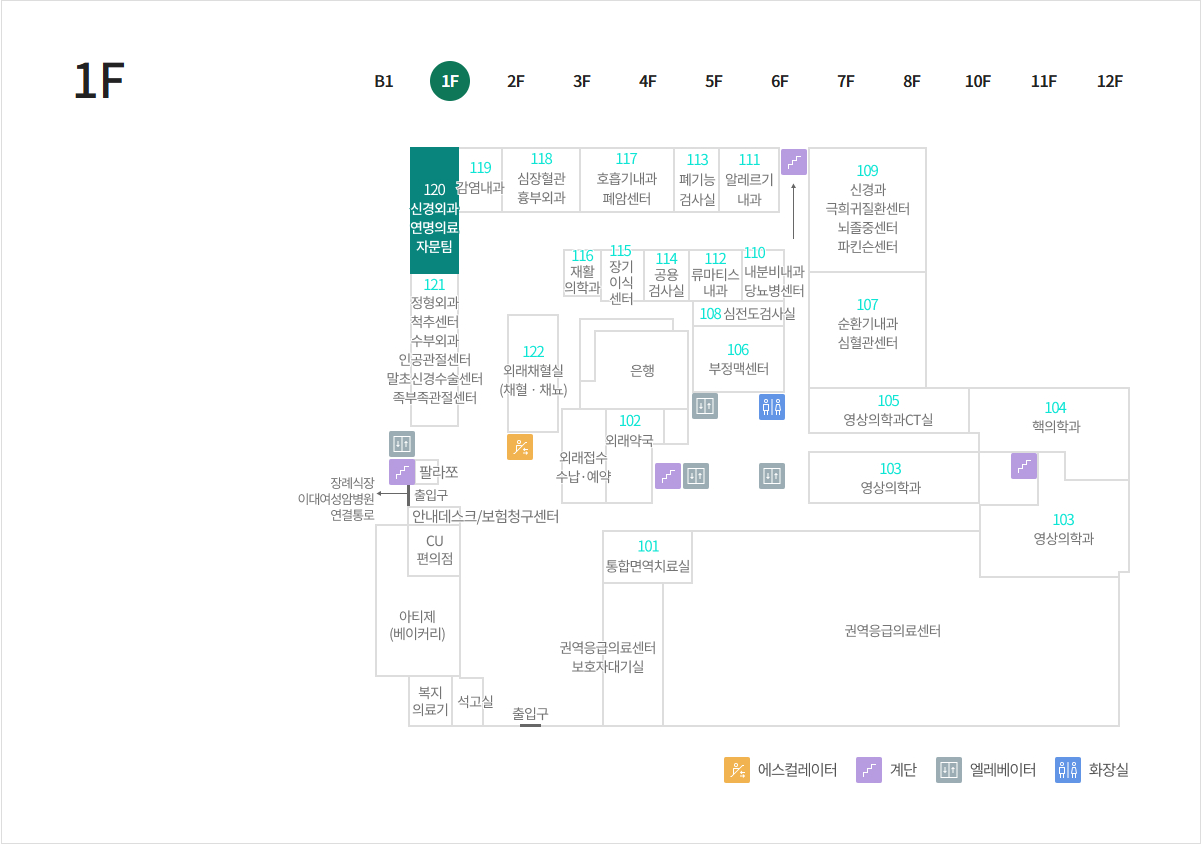Select the CU 편의점 store on the map
Screen dimensions: 1201x844
[x=434, y=550]
